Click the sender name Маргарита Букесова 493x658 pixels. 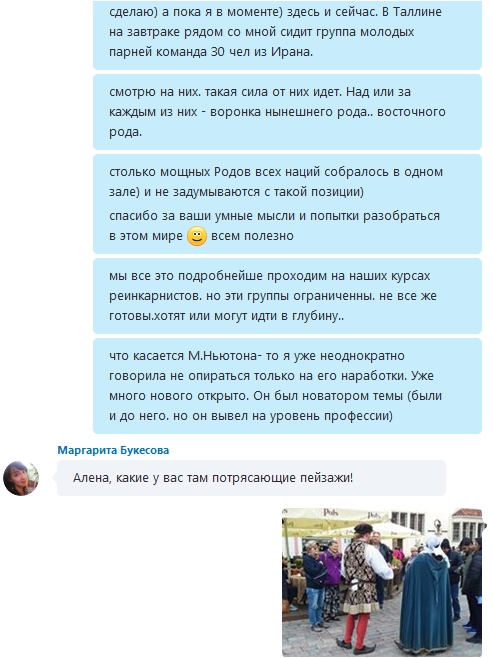(x=113, y=450)
